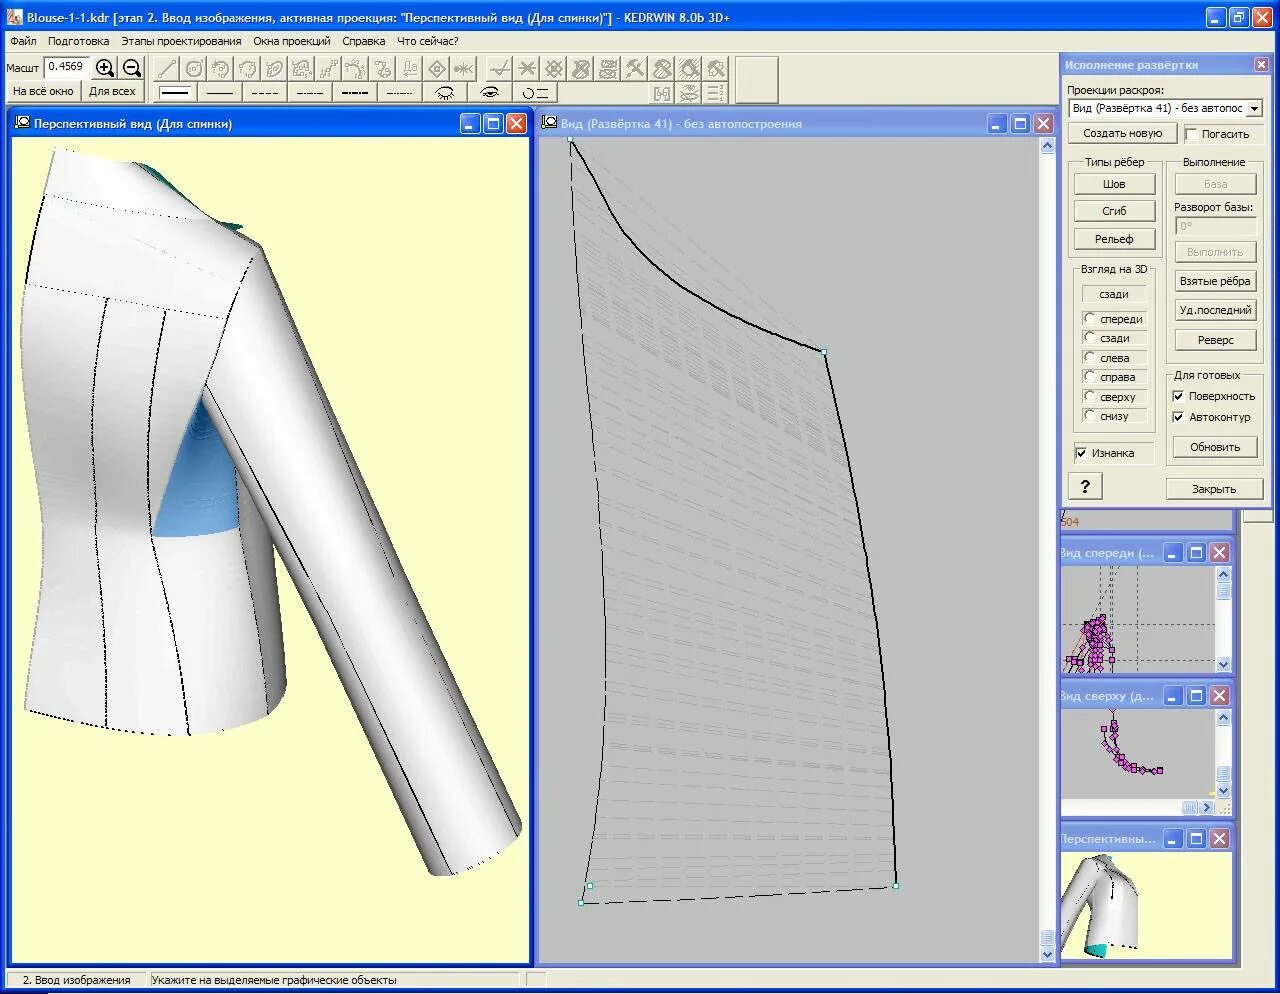Uncheck the Изнанка checkbox
This screenshot has height=994, width=1280.
(x=1081, y=453)
